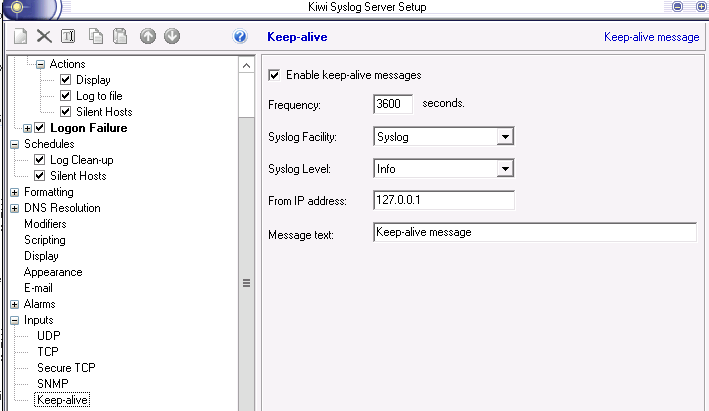
Task: Uncheck the Display action checkbox
Action: click(x=66, y=80)
